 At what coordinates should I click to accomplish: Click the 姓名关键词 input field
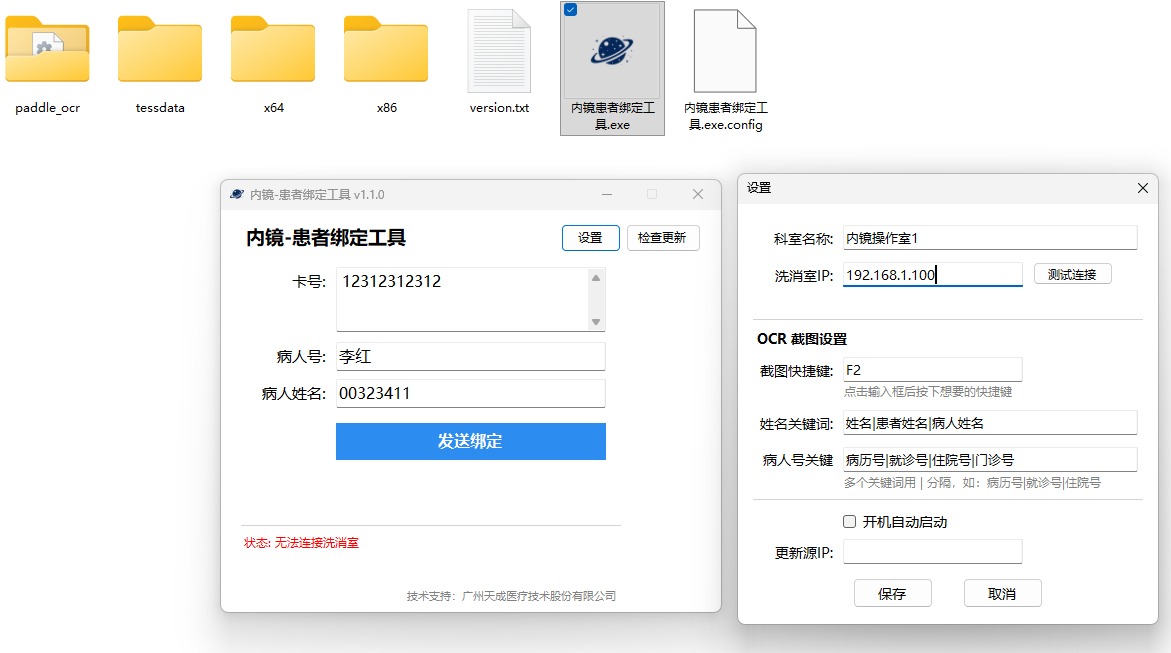(990, 423)
